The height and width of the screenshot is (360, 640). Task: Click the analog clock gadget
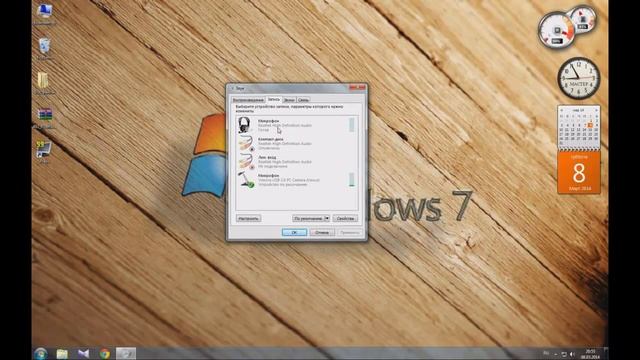pyautogui.click(x=579, y=78)
